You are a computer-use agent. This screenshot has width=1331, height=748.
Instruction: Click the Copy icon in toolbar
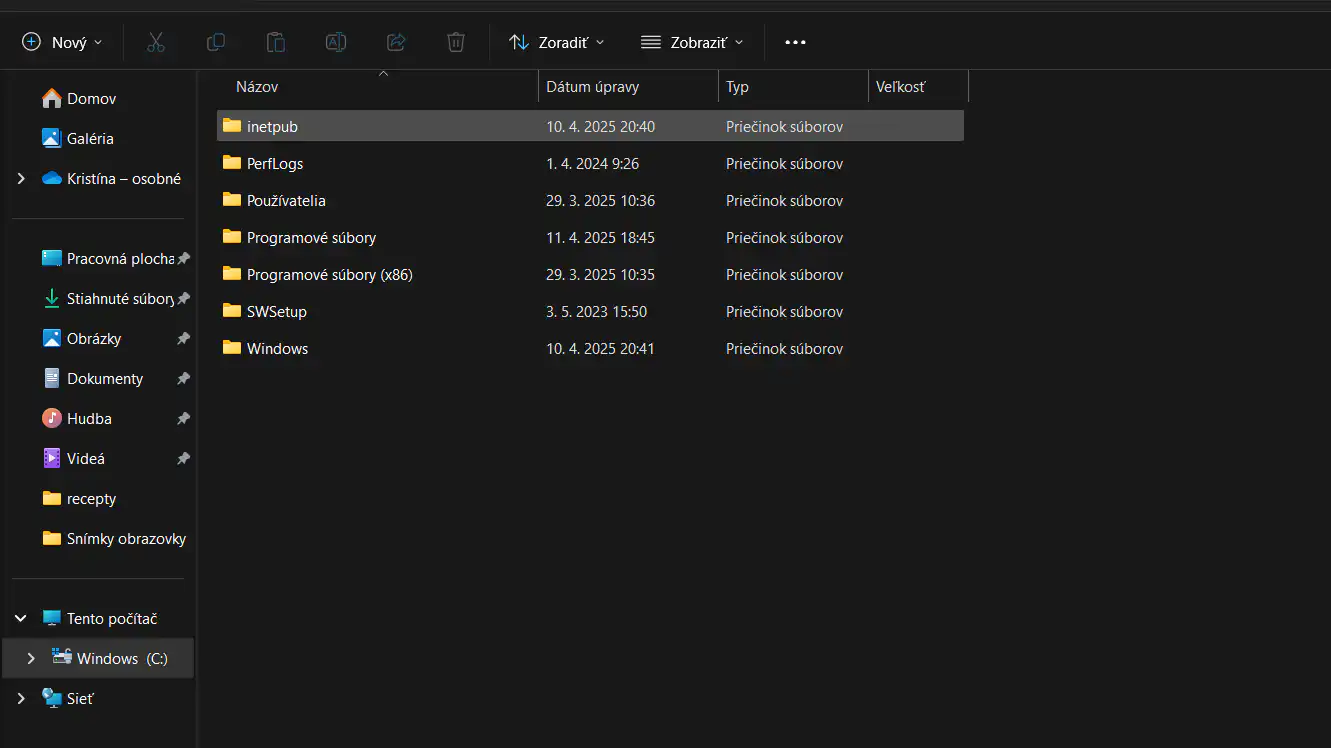coord(215,42)
